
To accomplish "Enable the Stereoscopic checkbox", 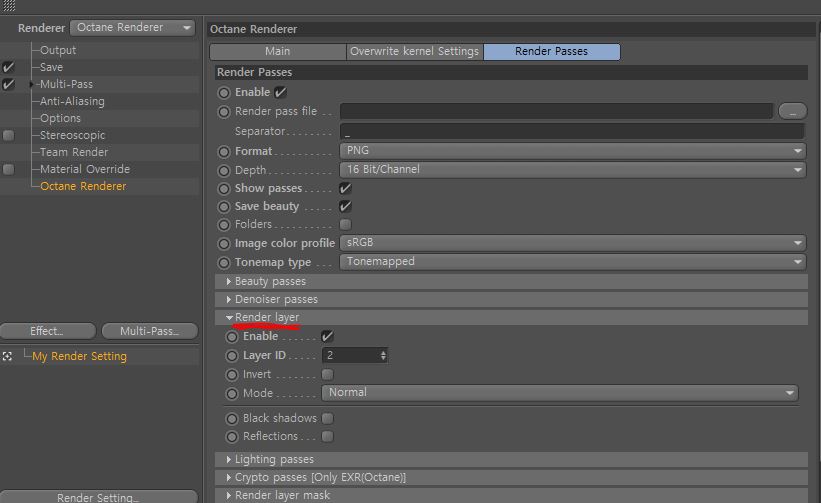I will click(x=8, y=136).
